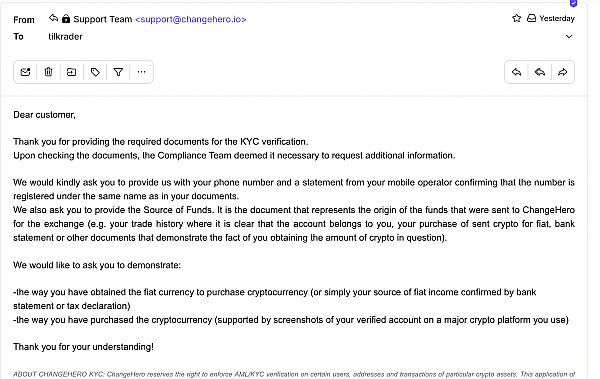The image size is (600, 379).
Task: Click the Support Team sender name
Action: (x=103, y=19)
